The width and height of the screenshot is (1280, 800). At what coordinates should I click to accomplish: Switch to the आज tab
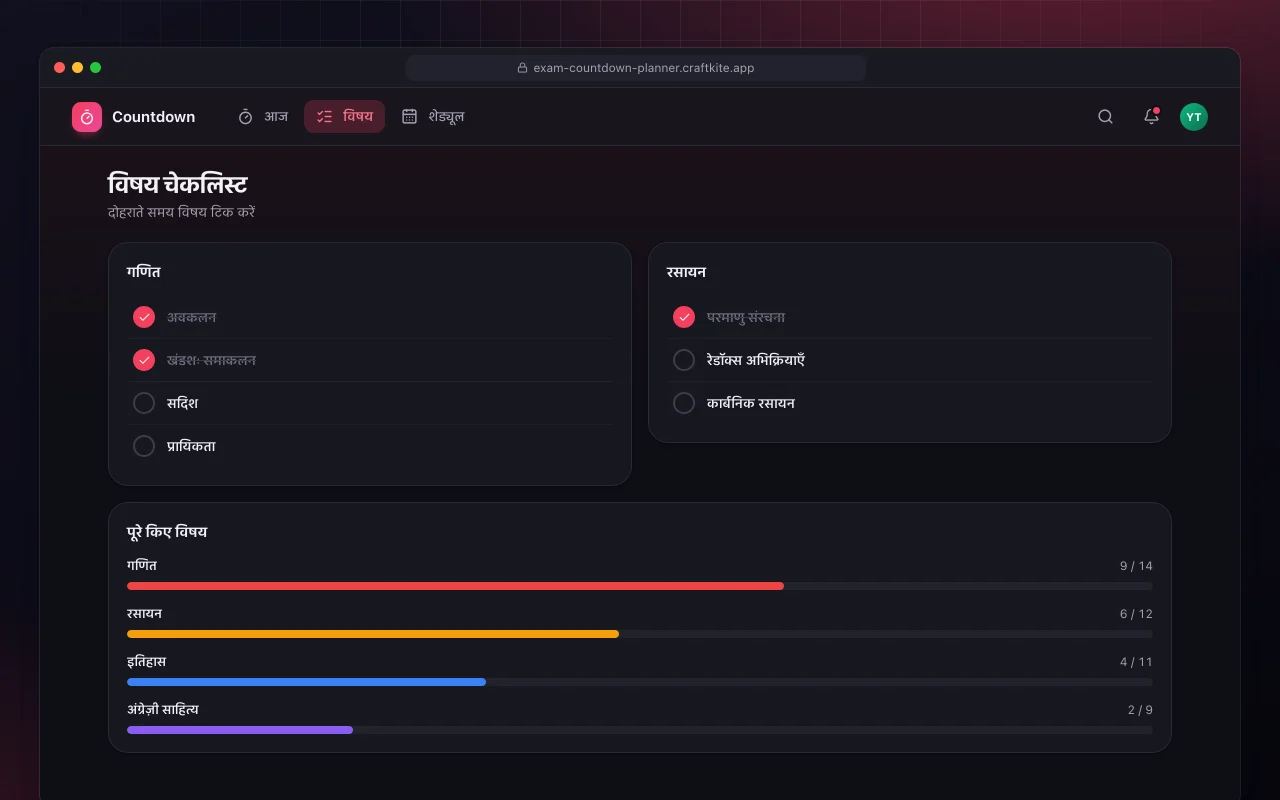pyautogui.click(x=262, y=117)
